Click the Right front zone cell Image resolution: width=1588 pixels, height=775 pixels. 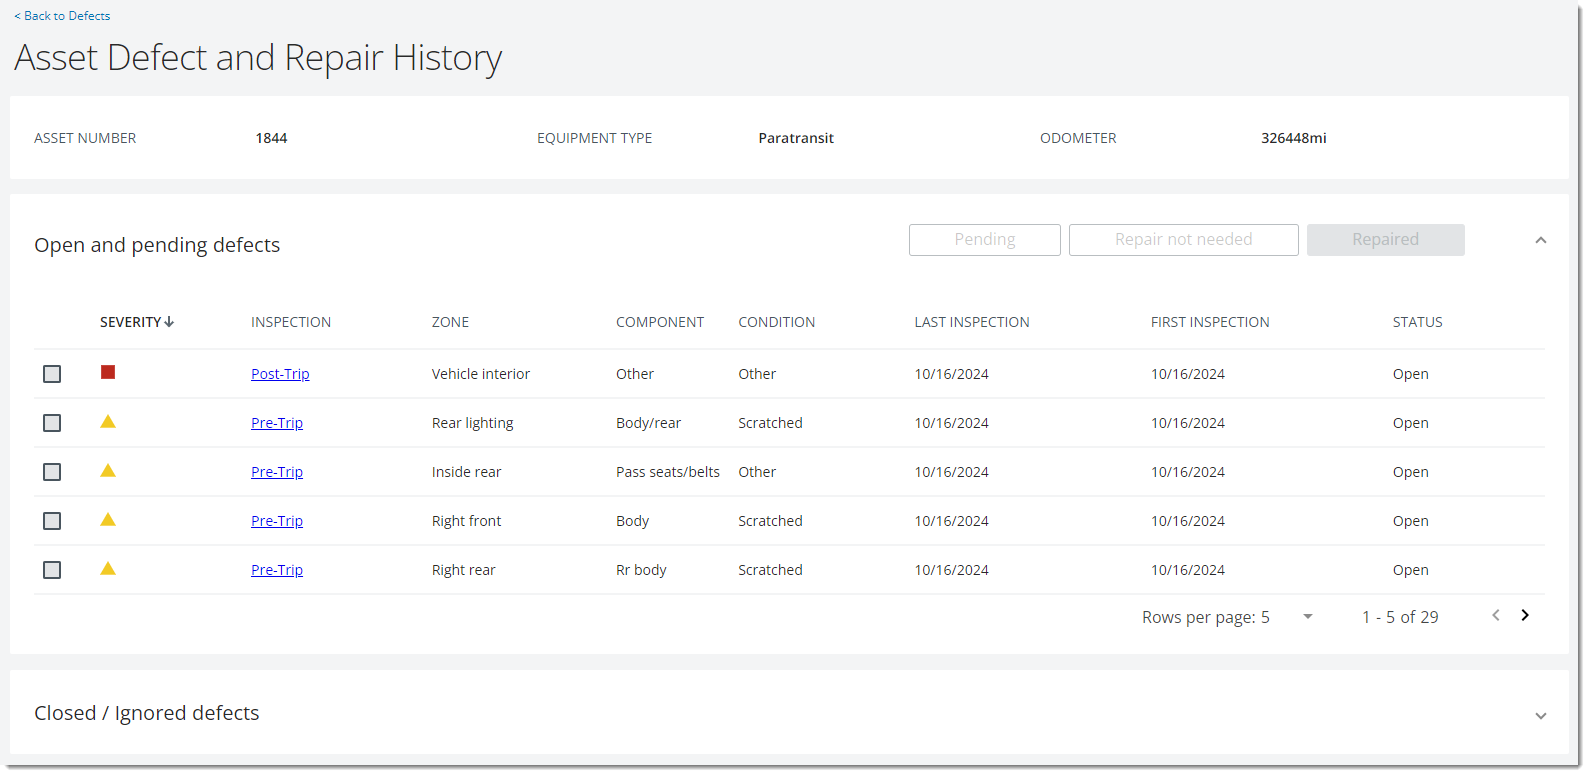point(467,521)
